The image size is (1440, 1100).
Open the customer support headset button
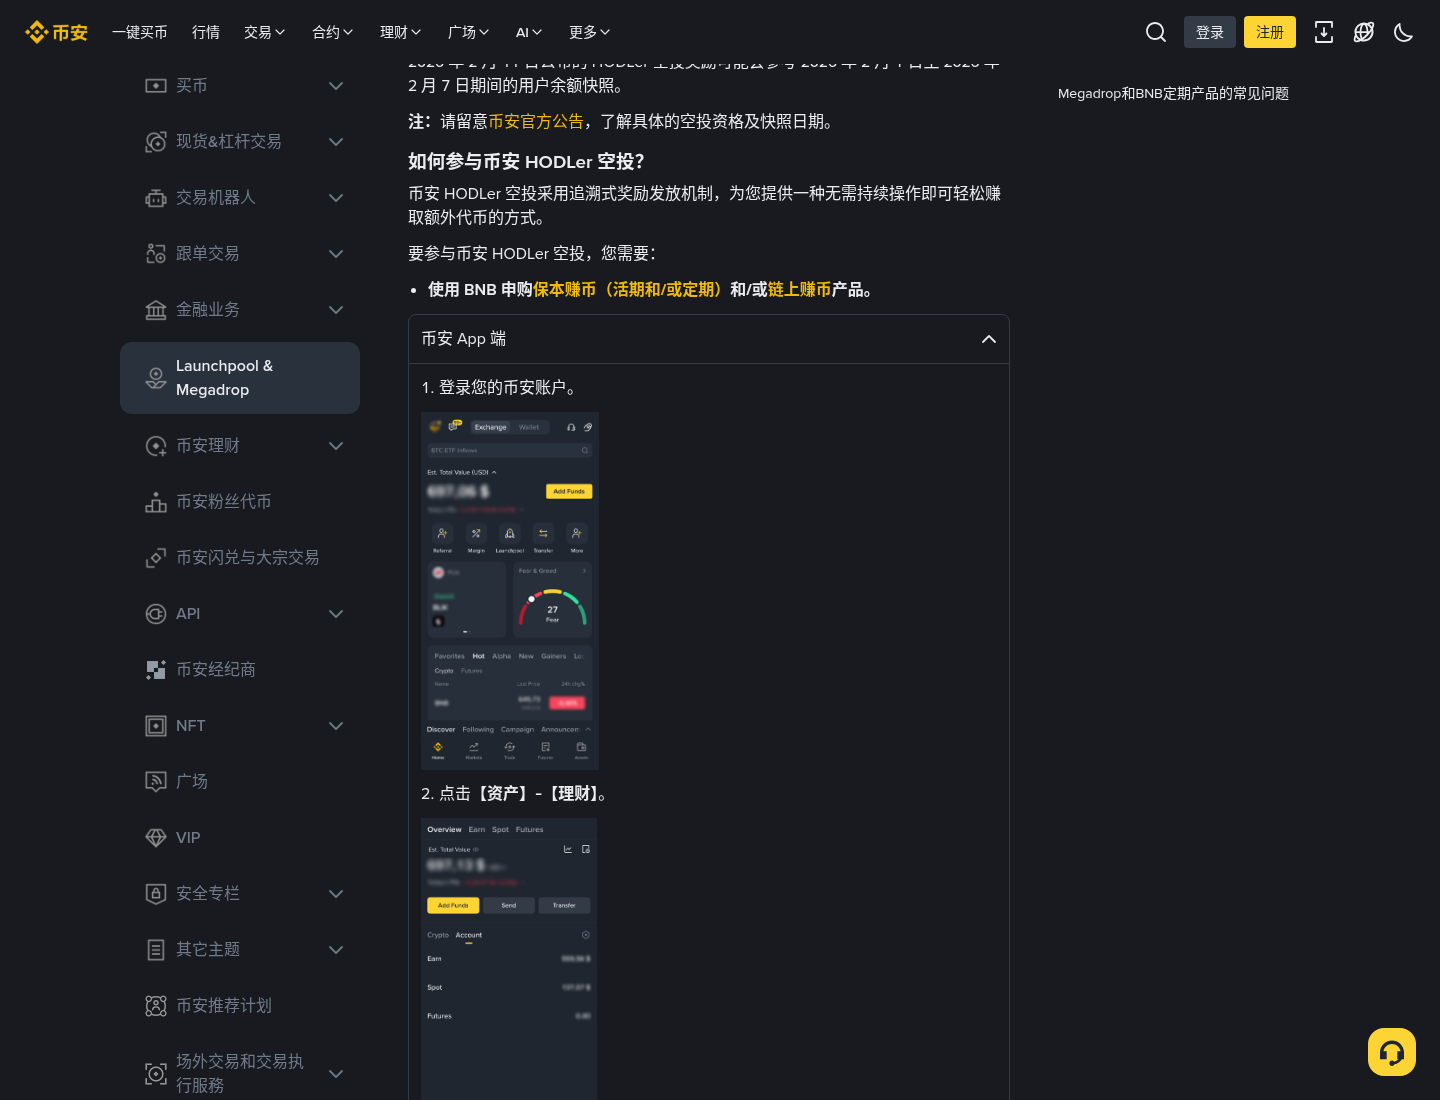pos(1392,1052)
